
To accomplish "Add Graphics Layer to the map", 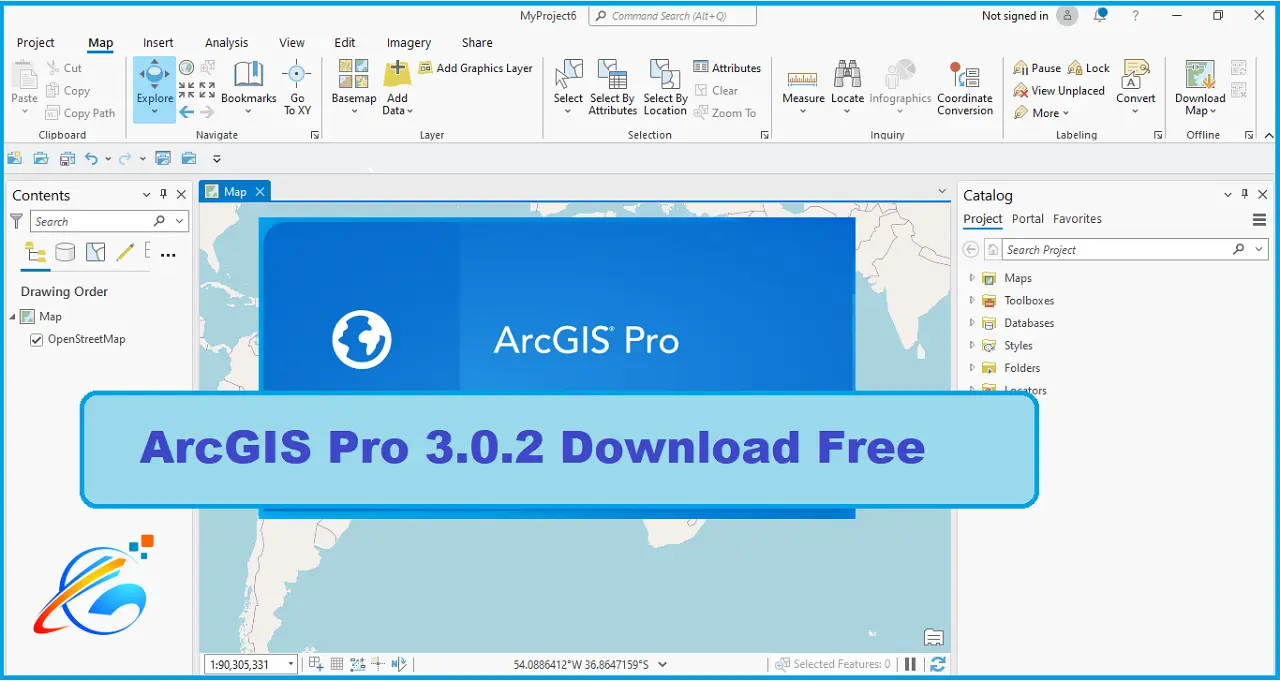I will coord(476,68).
